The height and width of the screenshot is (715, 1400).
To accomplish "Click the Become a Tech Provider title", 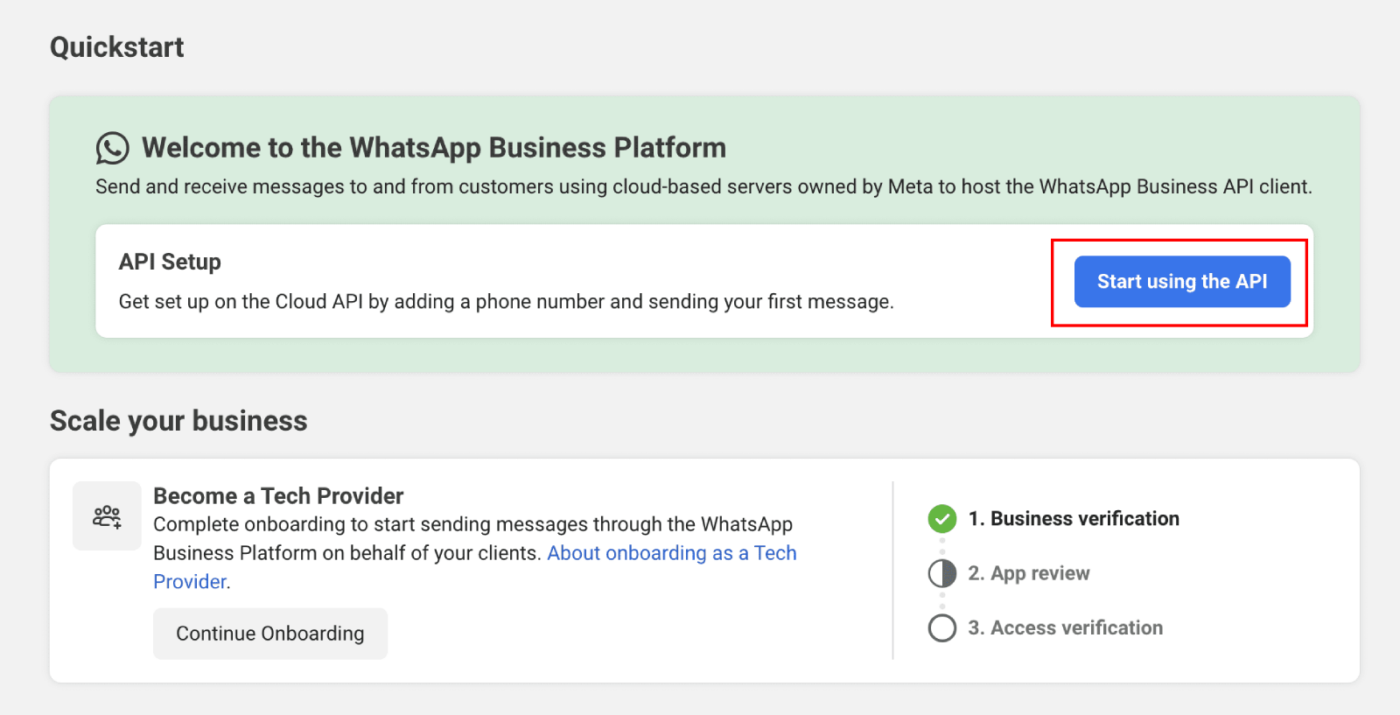I will [x=278, y=495].
